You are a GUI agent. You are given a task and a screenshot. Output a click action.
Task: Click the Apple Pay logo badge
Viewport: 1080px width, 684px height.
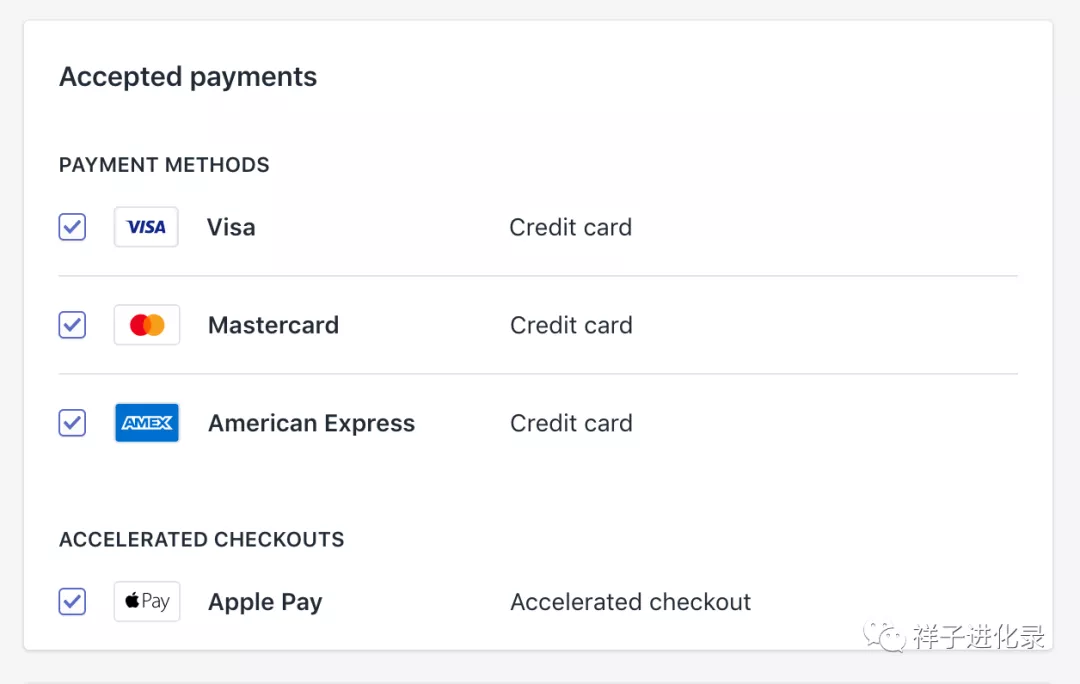147,602
